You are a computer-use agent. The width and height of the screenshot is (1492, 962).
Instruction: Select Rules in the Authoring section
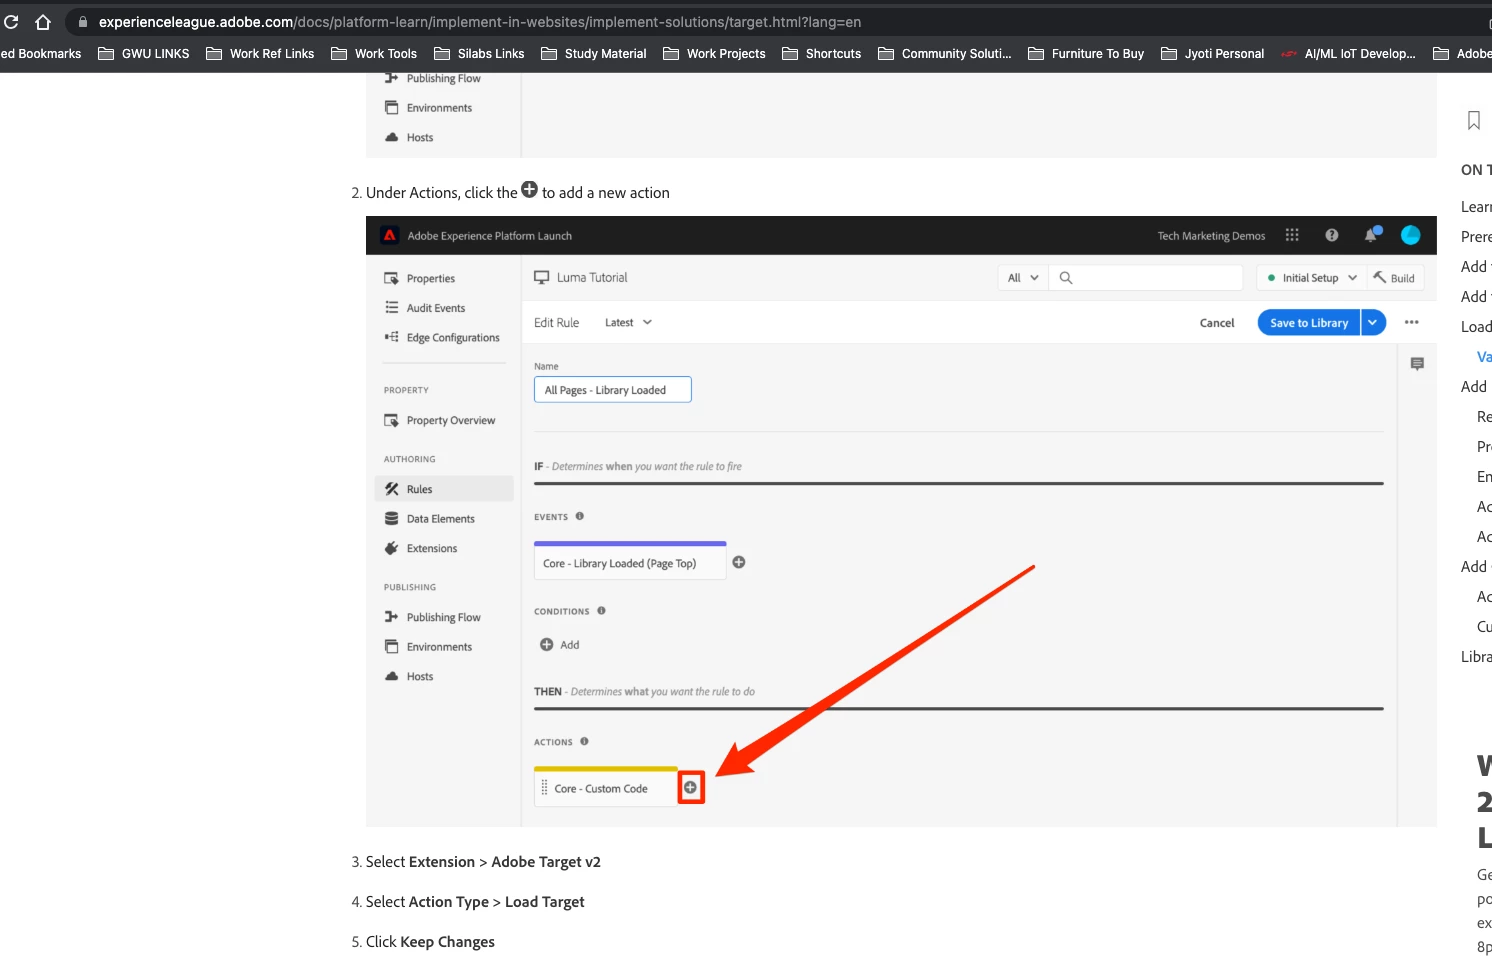coord(444,489)
